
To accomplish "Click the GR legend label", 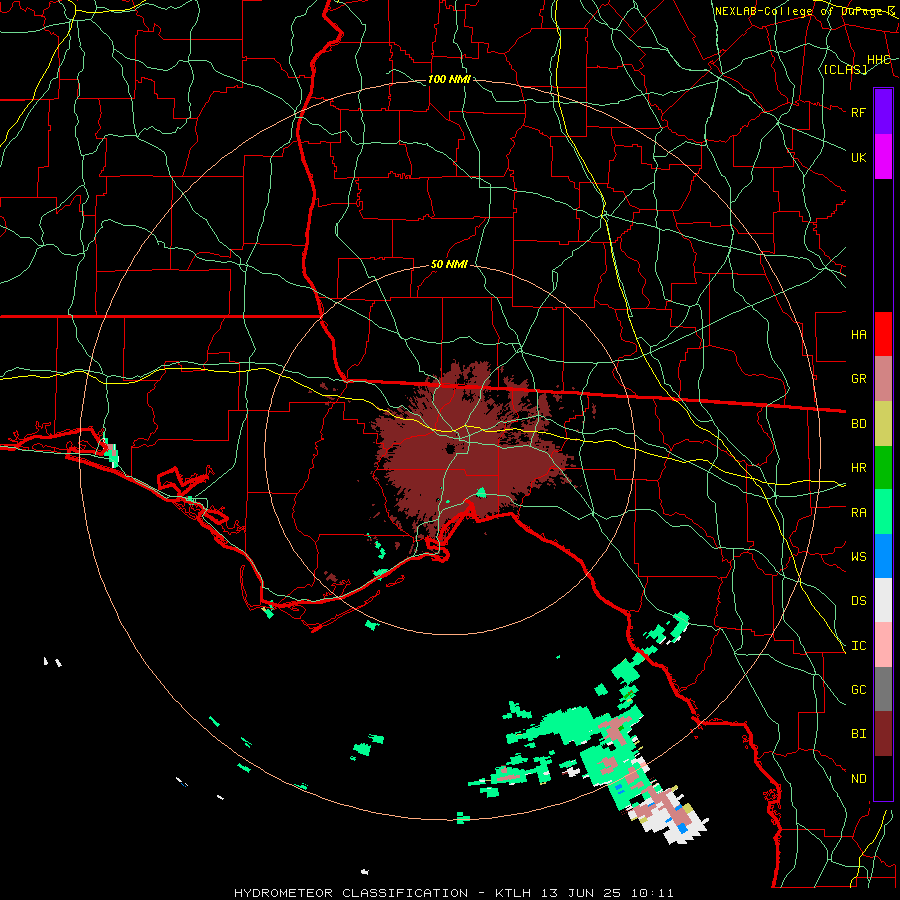I will (x=858, y=379).
